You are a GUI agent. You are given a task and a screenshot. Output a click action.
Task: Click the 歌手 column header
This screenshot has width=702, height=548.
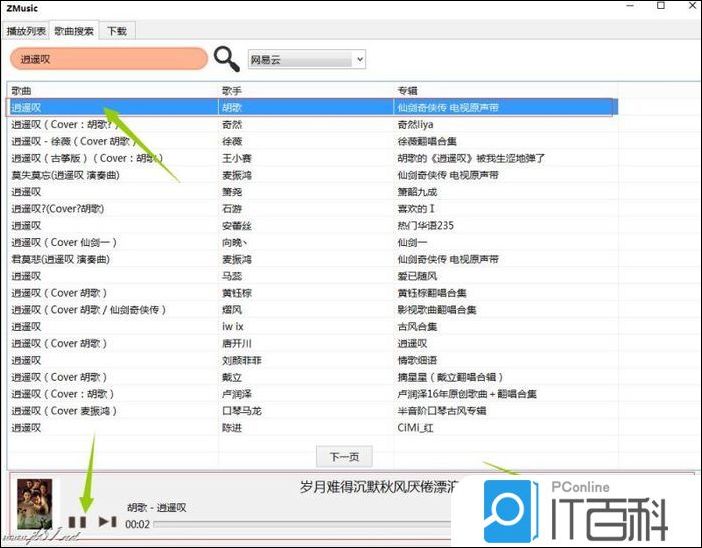coord(232,90)
